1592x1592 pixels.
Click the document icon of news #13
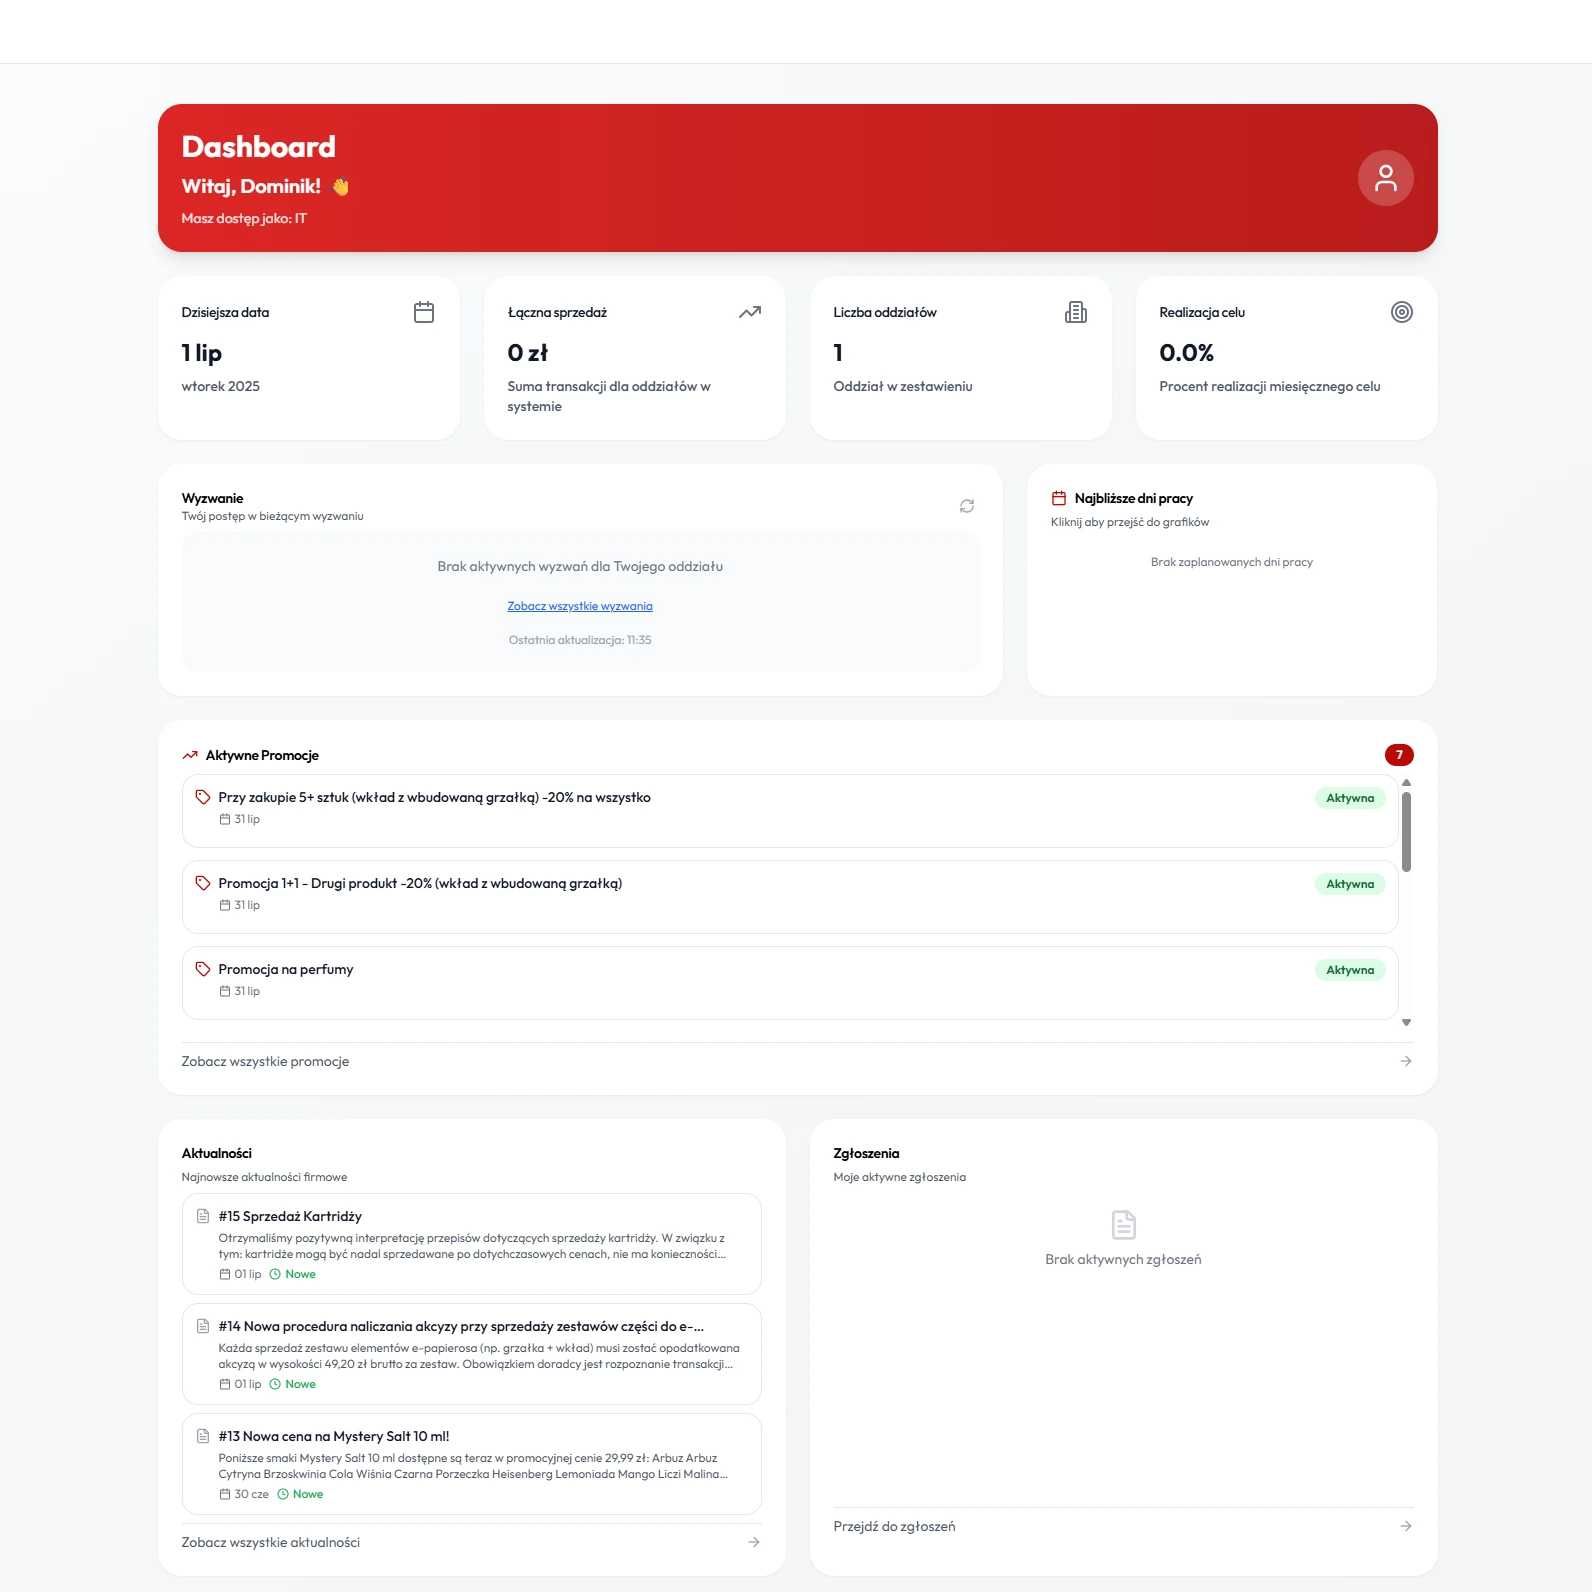point(203,1436)
